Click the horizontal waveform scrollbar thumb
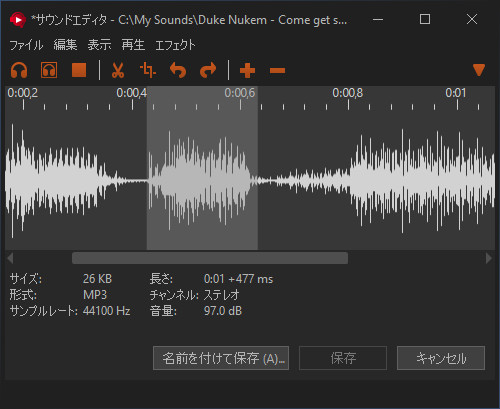This screenshot has height=409, width=500. (210, 258)
